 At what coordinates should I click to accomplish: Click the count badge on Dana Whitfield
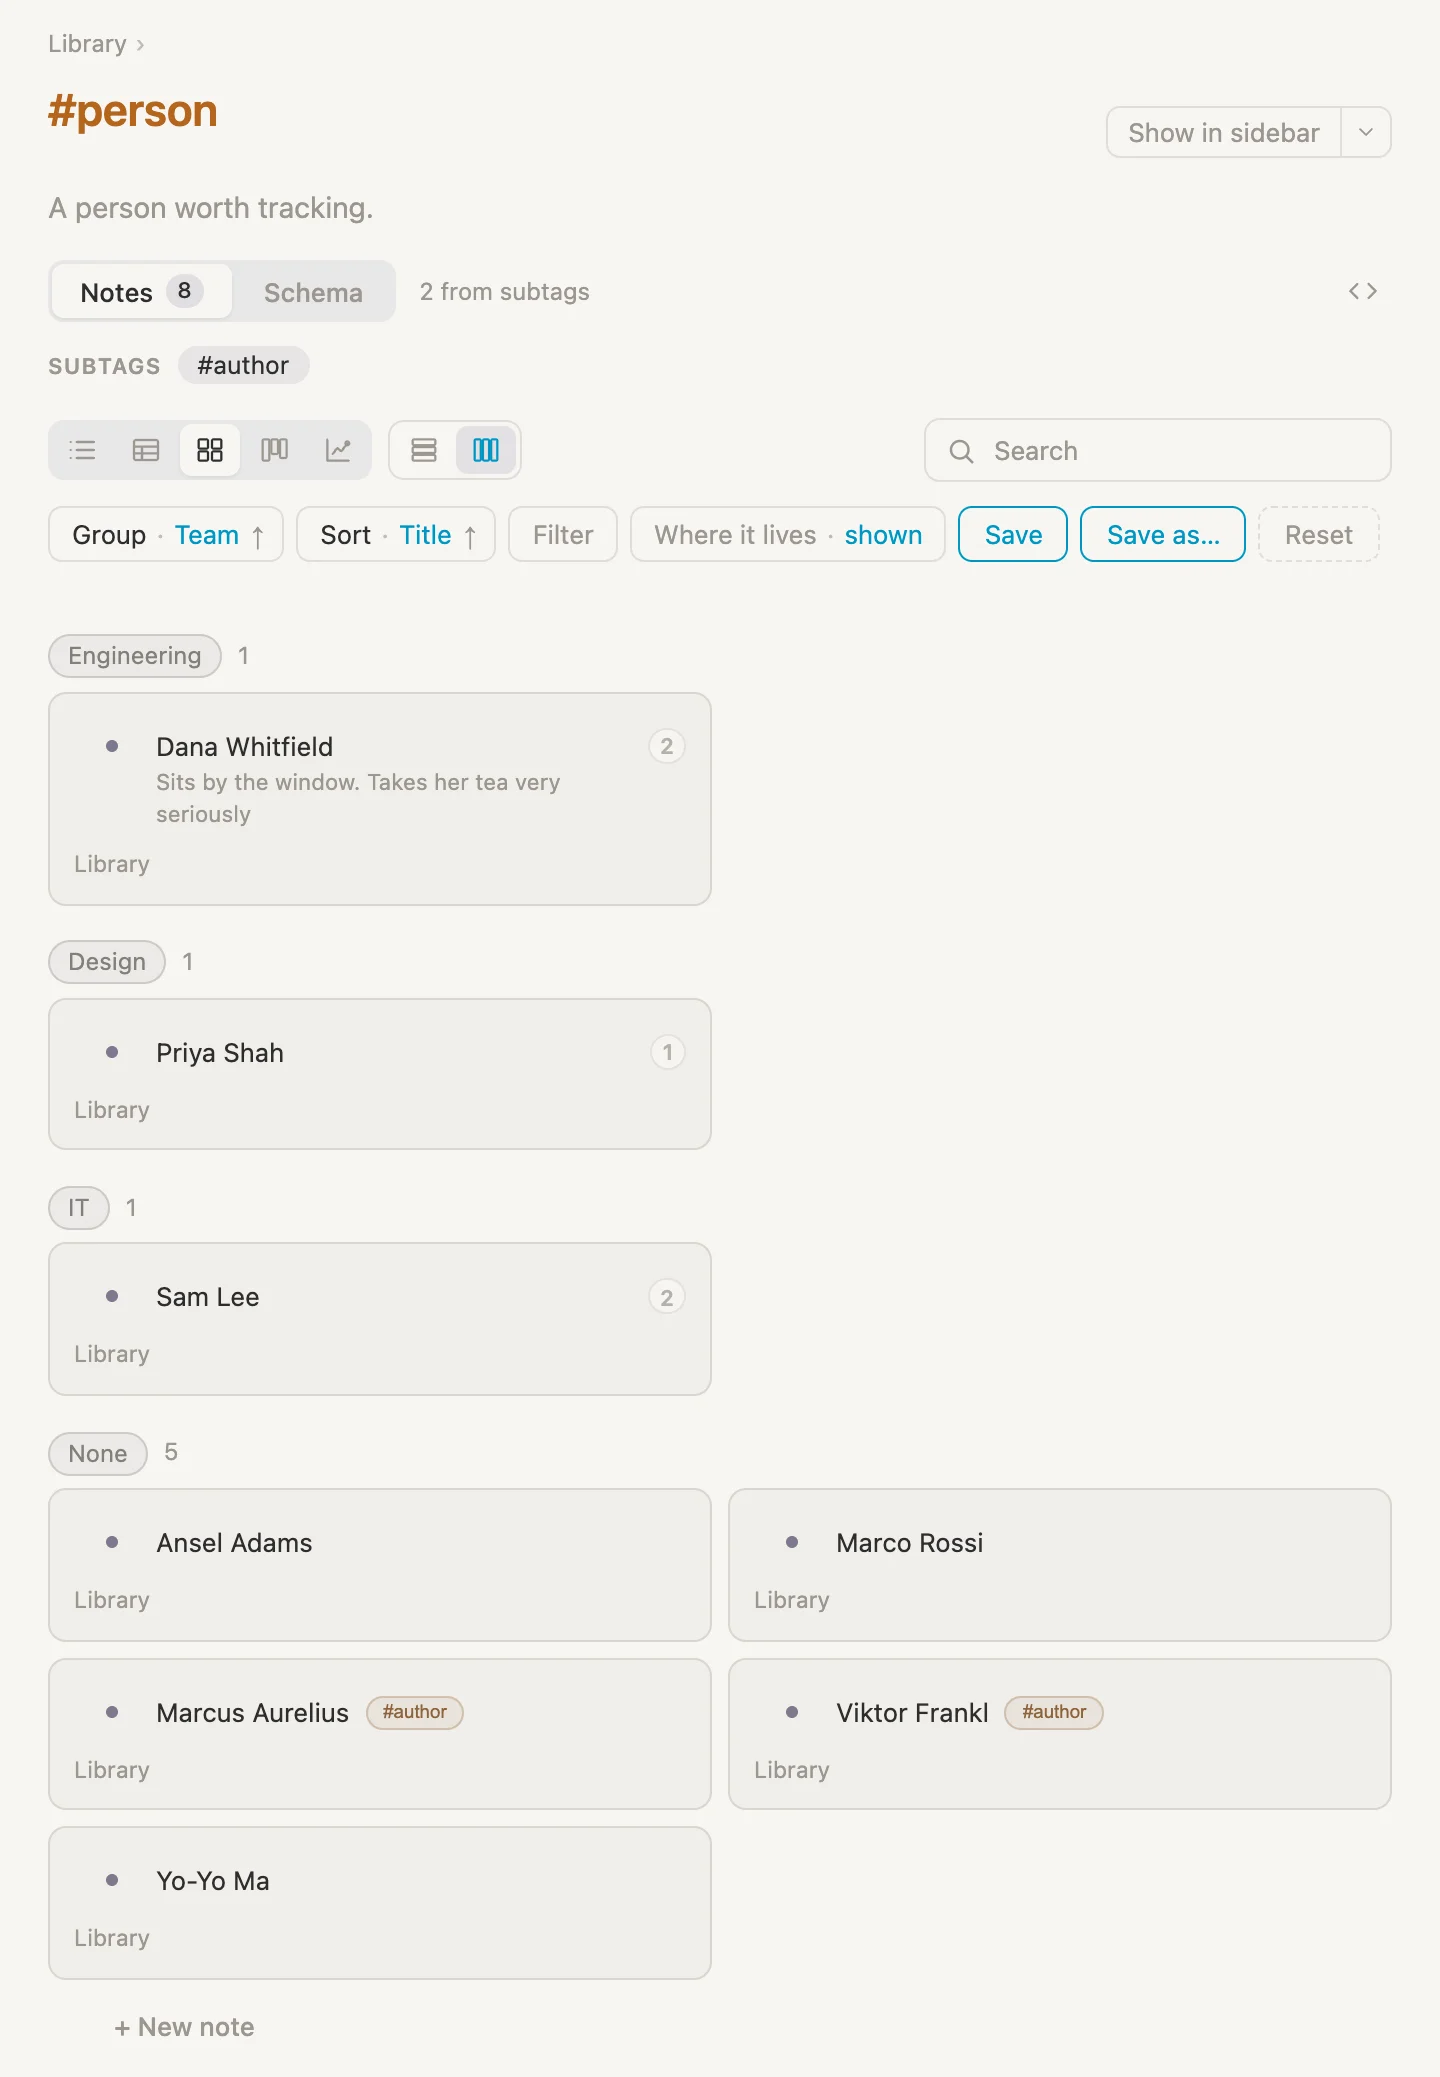point(667,746)
